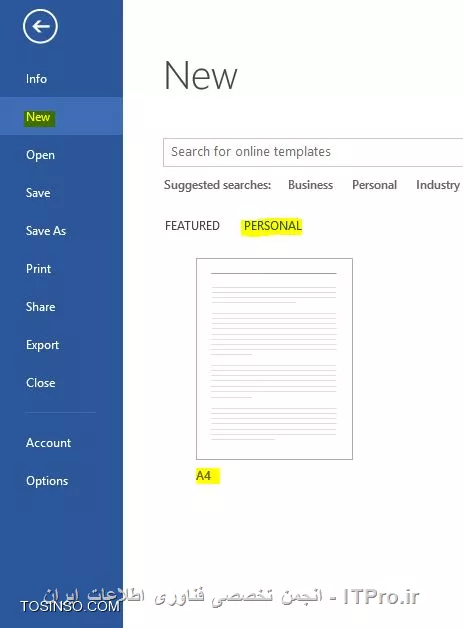Screen dimensions: 463x628
Task: Click the A4 template name label
Action: [x=203, y=476]
